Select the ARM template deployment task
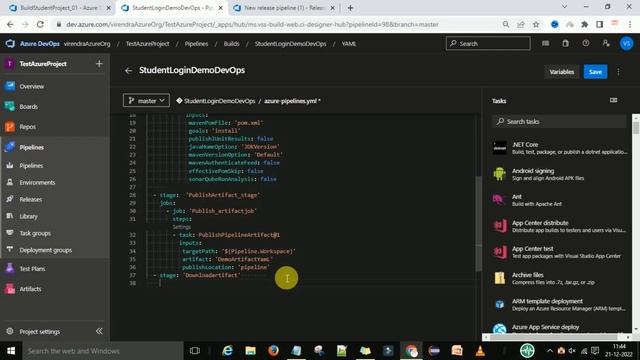 pos(560,304)
